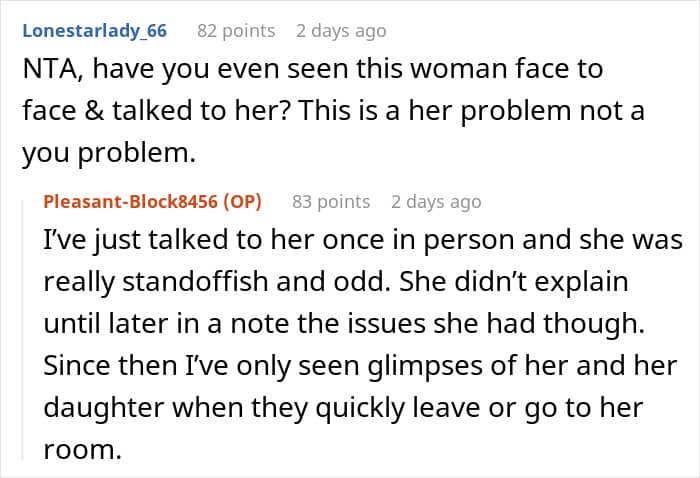
Task: Click the word "standoffish" in the reply
Action: (195, 282)
